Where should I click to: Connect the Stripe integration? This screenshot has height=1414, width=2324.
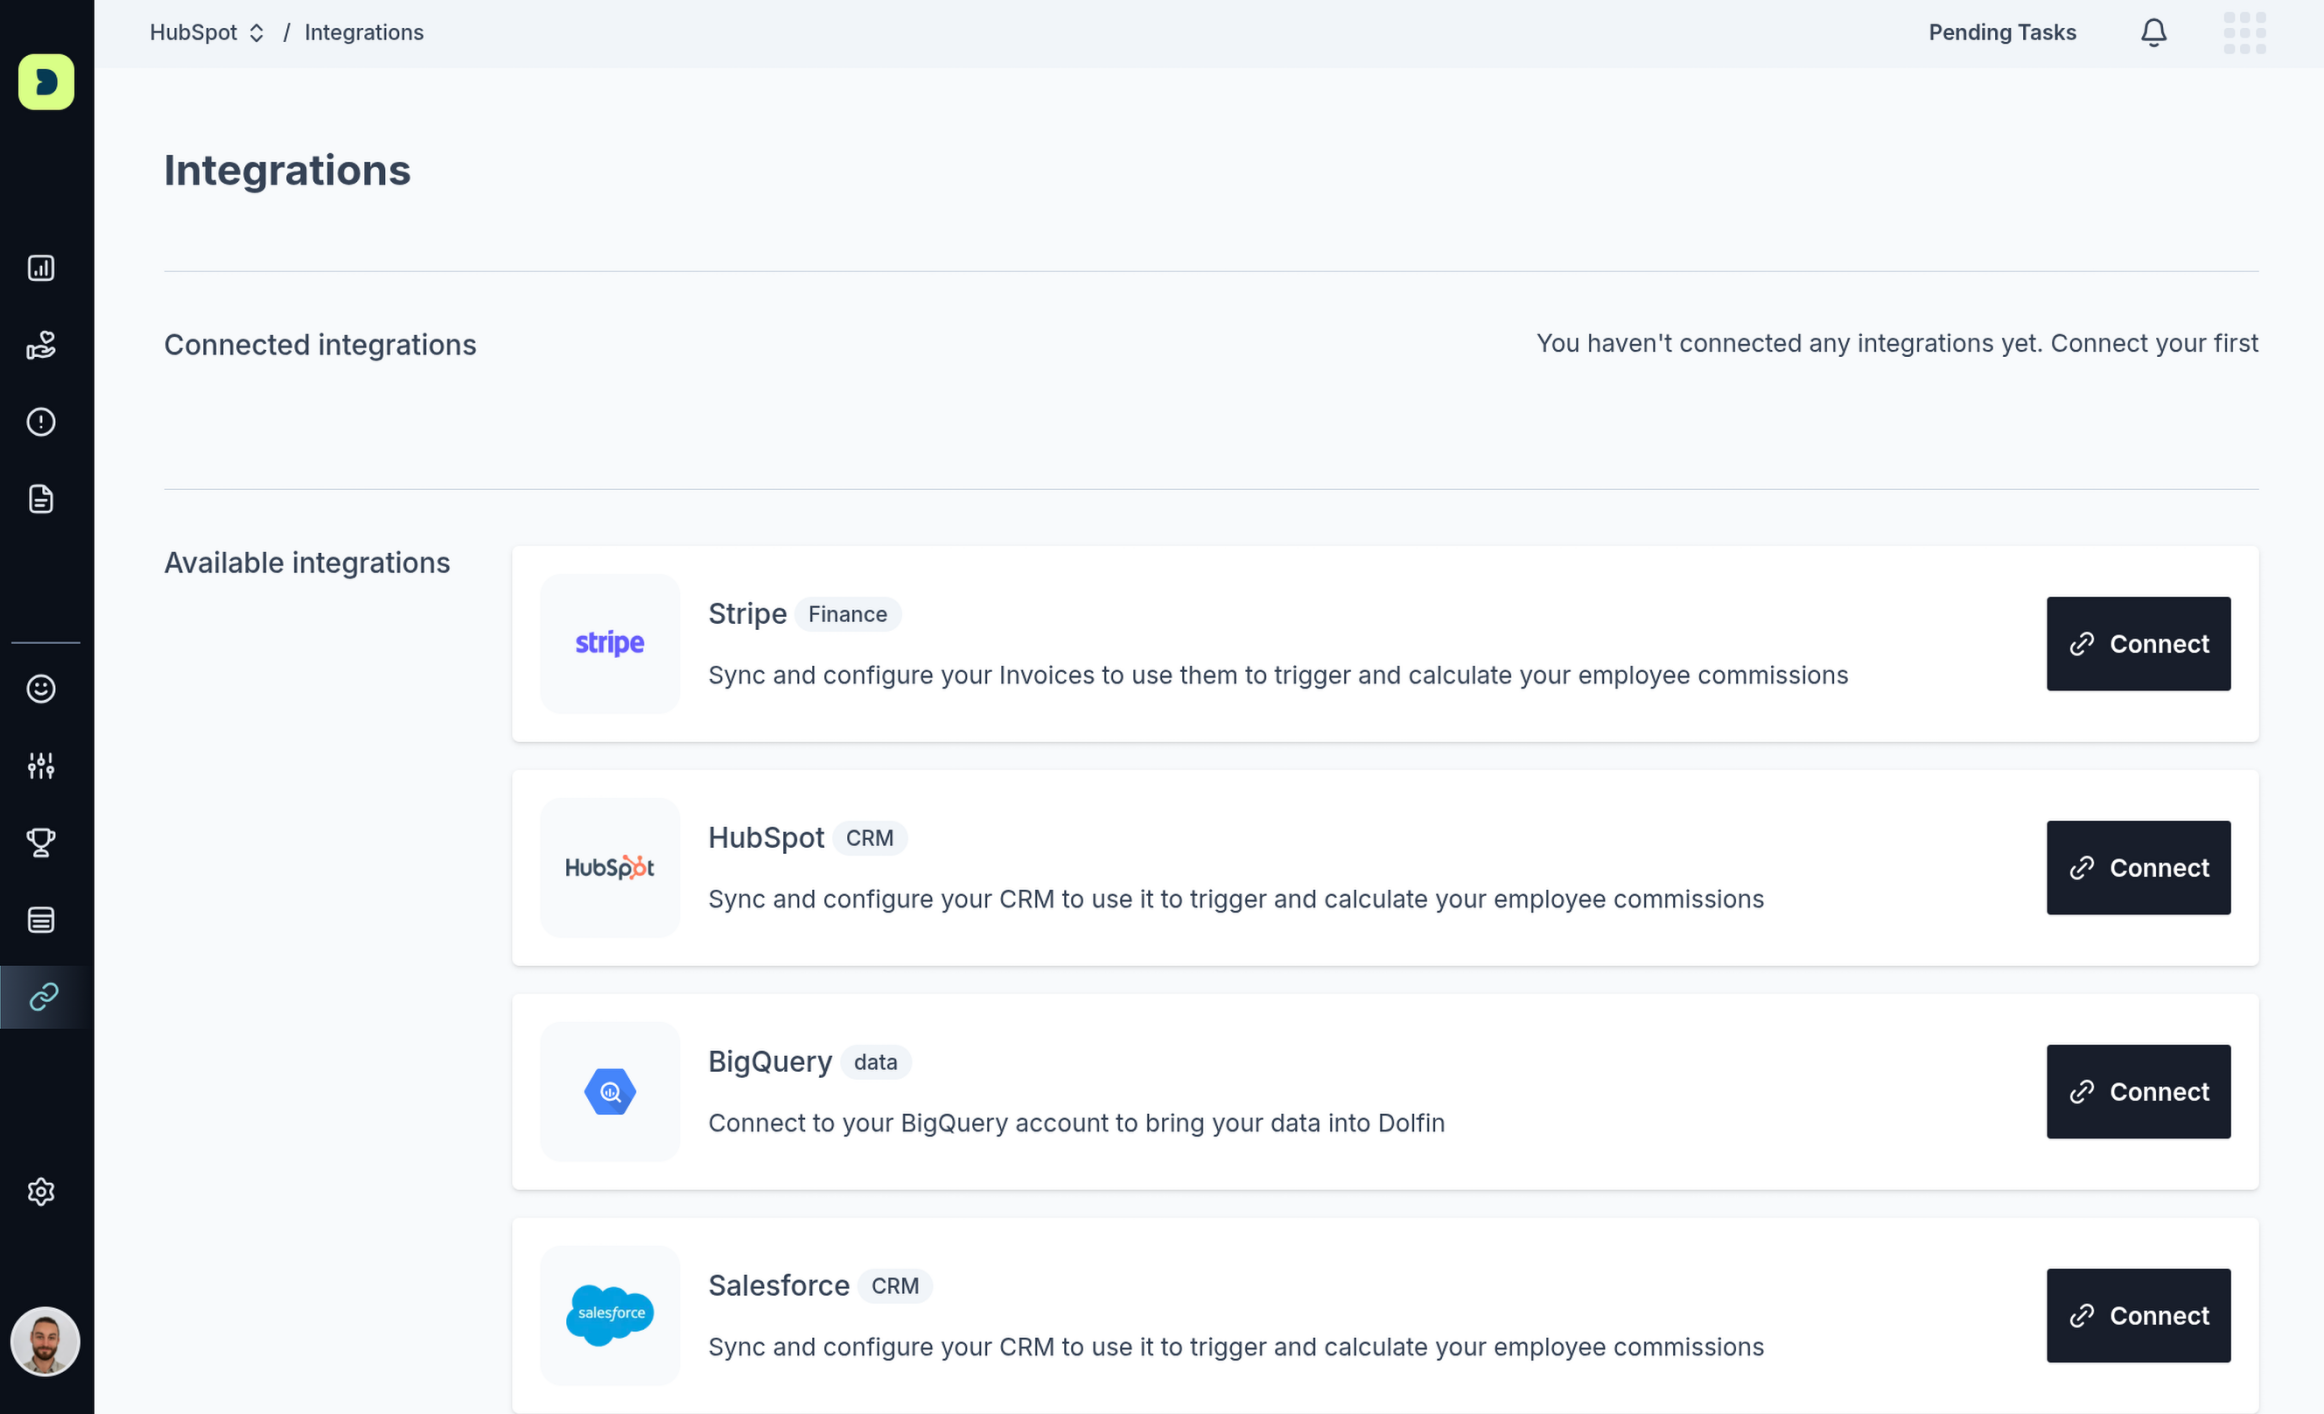click(x=2138, y=644)
